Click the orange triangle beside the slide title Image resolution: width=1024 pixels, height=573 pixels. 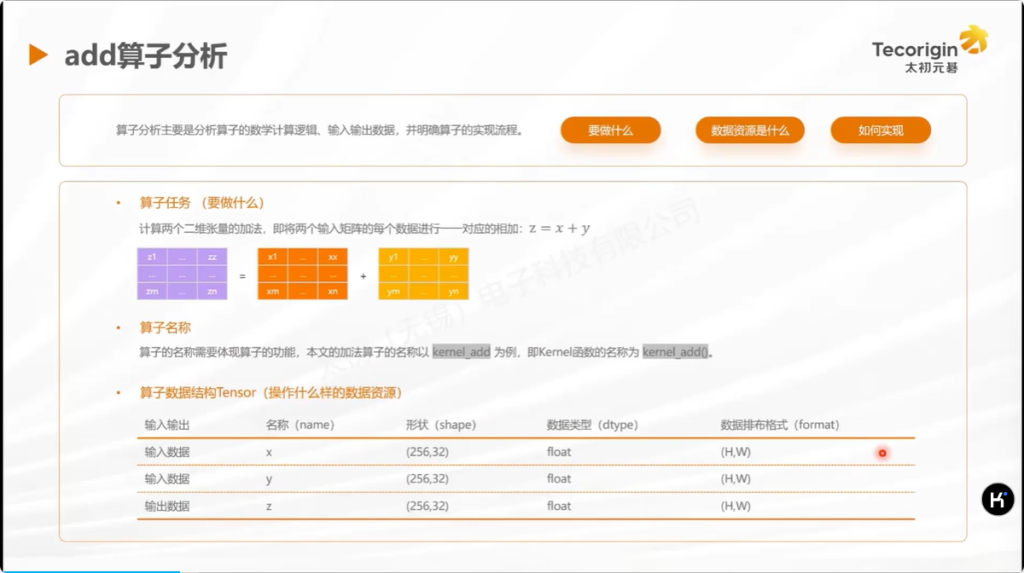[x=38, y=55]
